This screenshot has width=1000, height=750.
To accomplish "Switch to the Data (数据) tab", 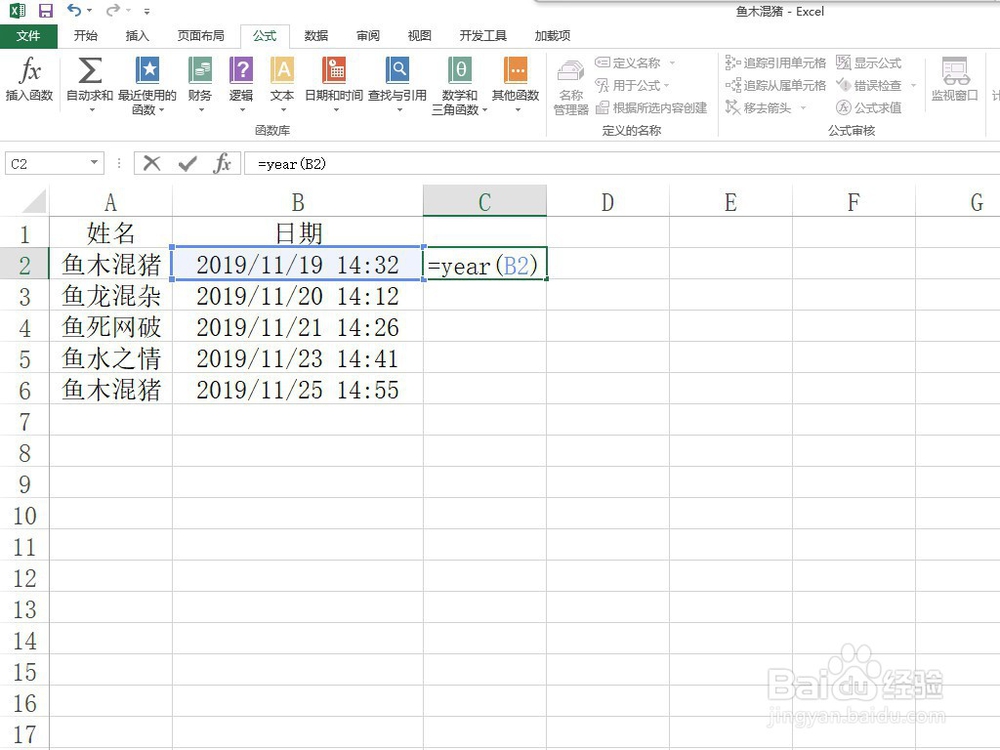I will 316,36.
